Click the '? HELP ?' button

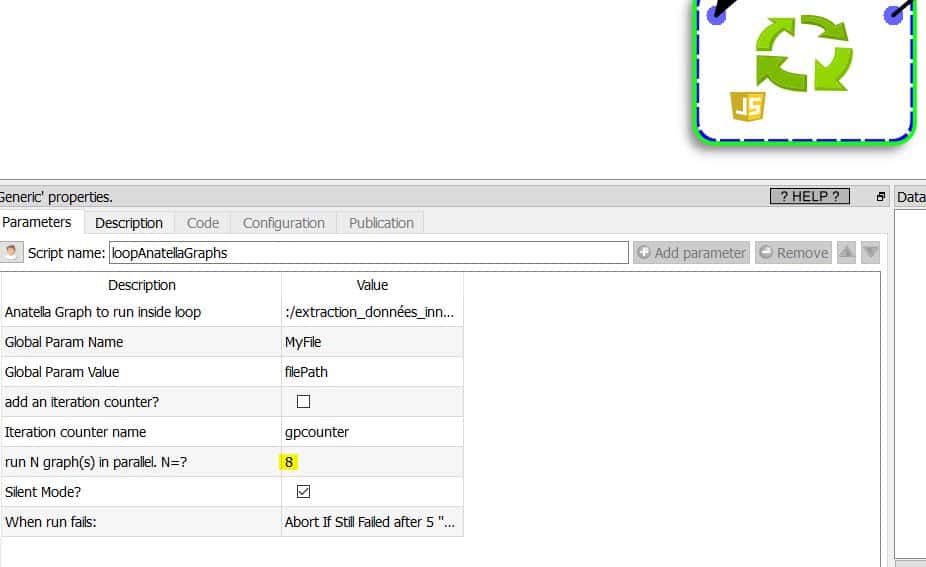(809, 197)
